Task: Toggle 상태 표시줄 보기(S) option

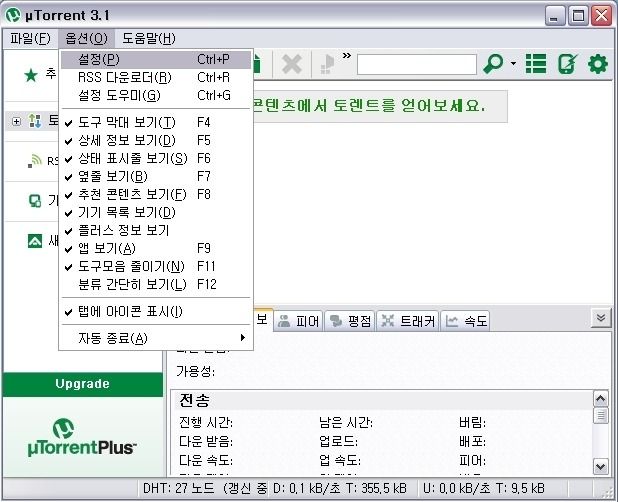Action: click(156, 158)
